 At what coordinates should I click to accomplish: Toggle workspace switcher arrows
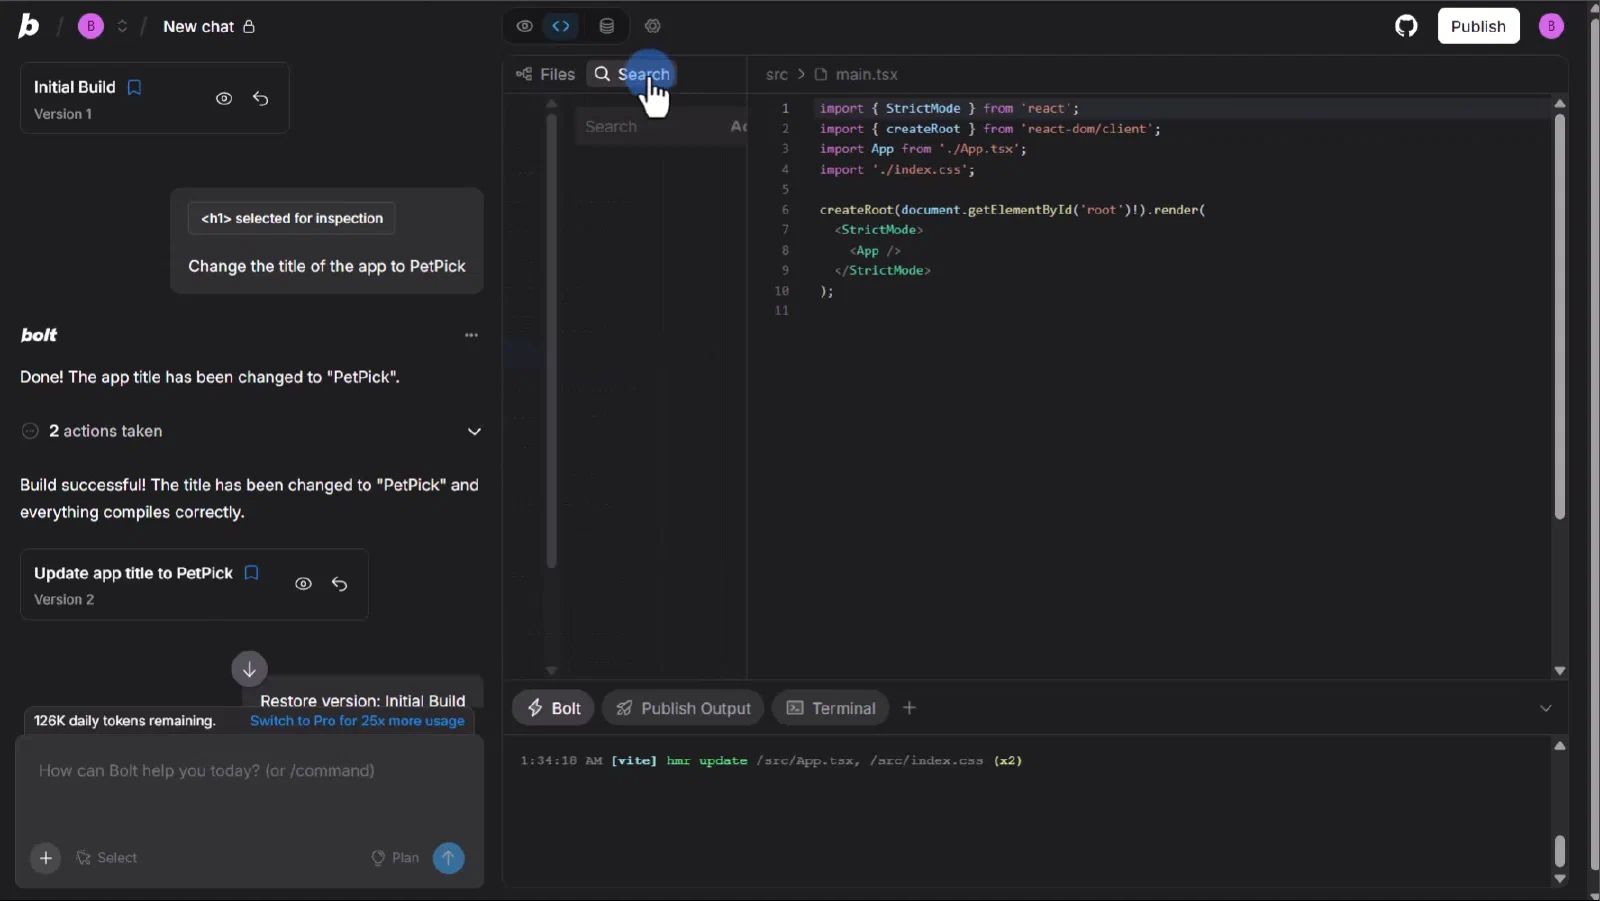[x=122, y=26]
